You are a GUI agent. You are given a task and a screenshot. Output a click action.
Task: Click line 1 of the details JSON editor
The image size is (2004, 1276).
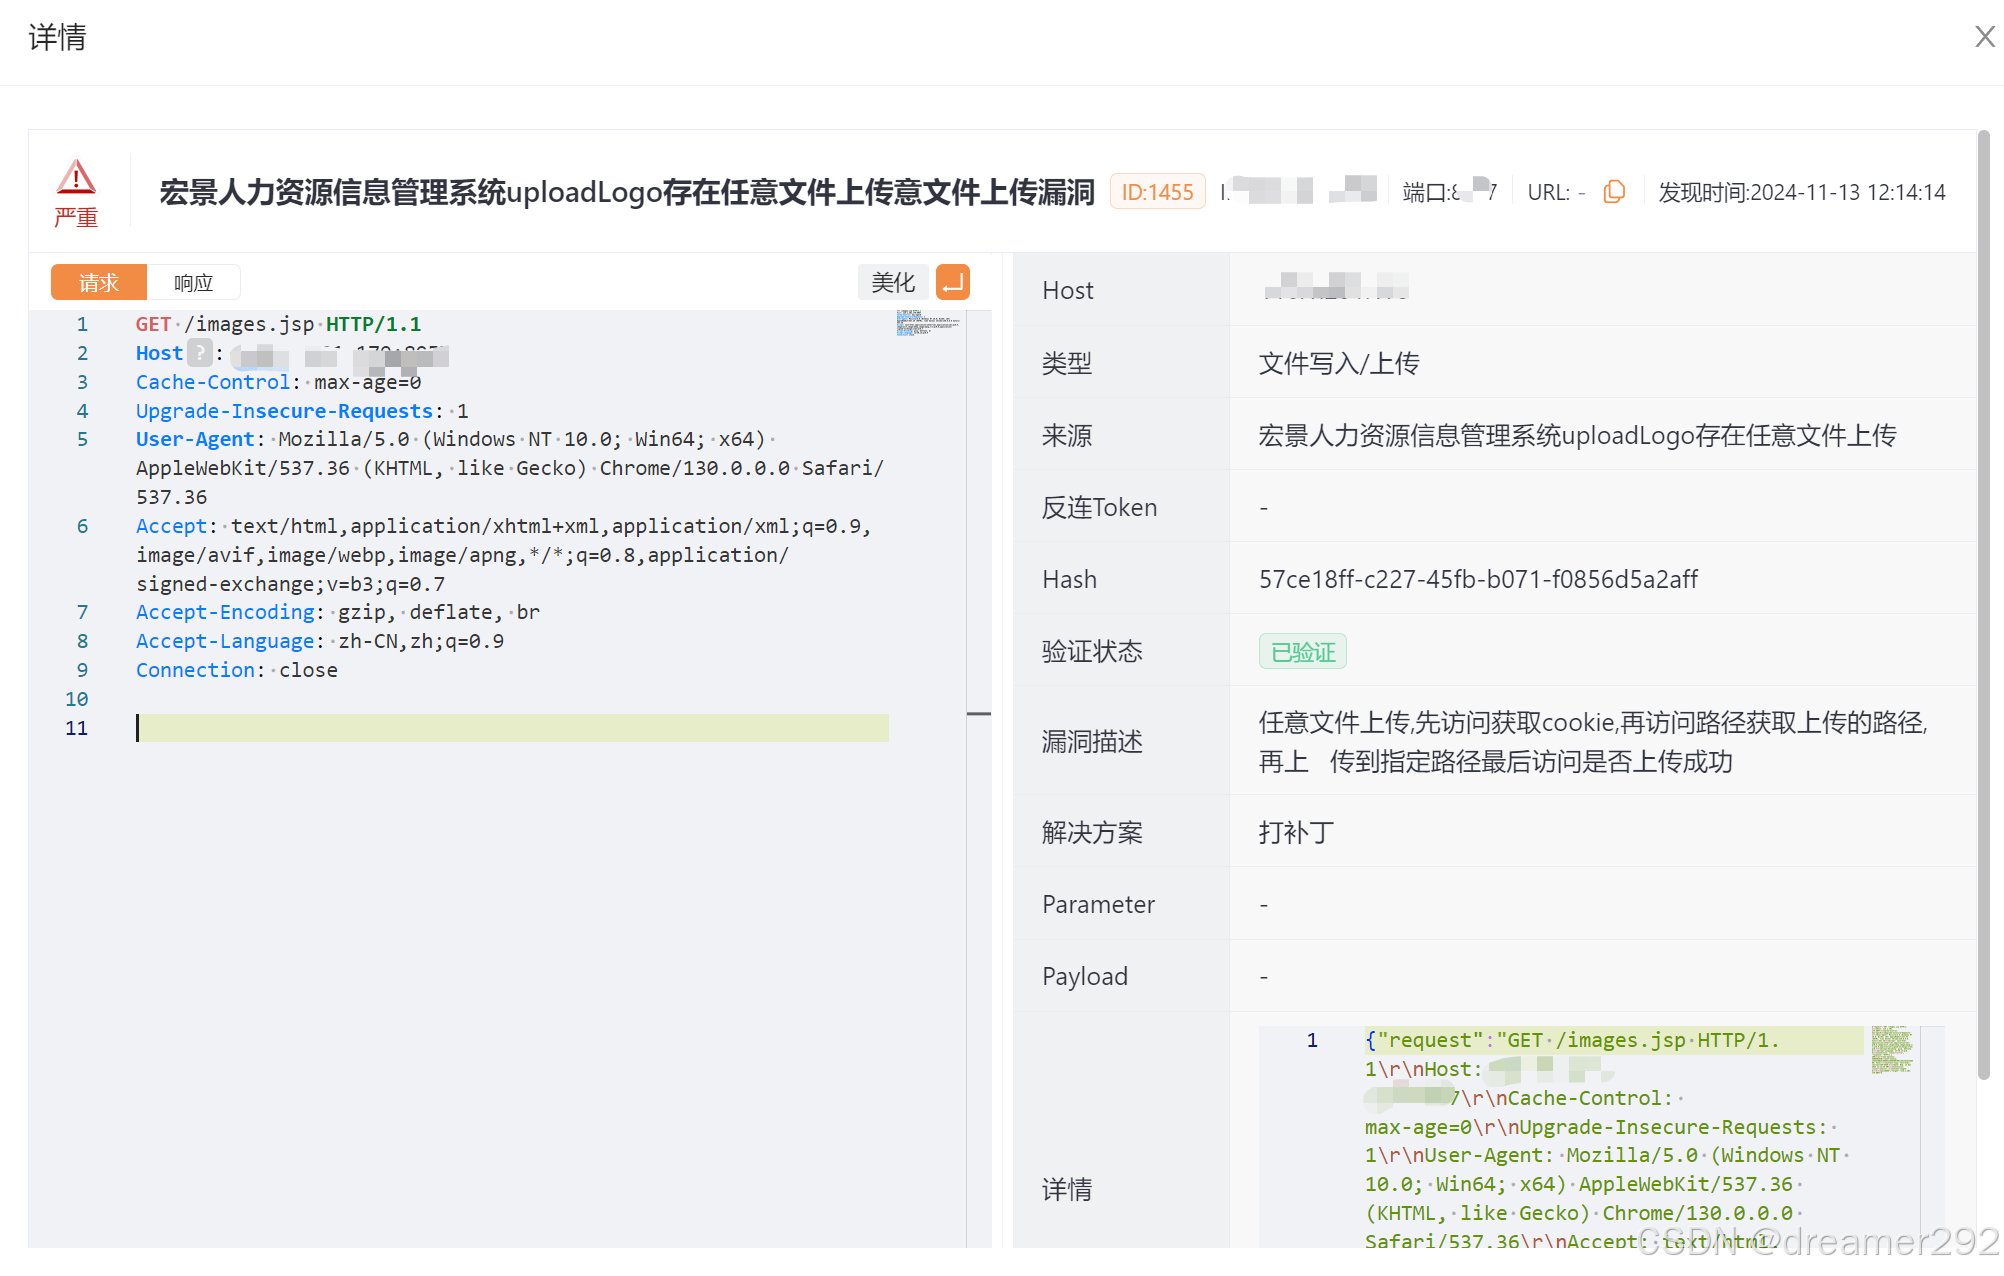(x=1570, y=1040)
